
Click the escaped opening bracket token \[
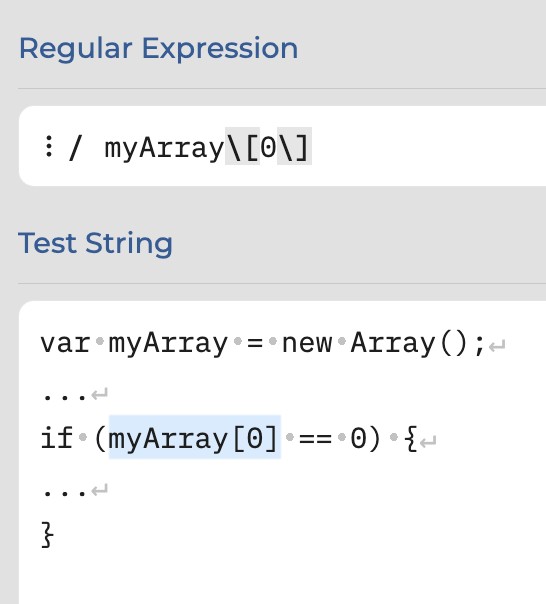[242, 147]
